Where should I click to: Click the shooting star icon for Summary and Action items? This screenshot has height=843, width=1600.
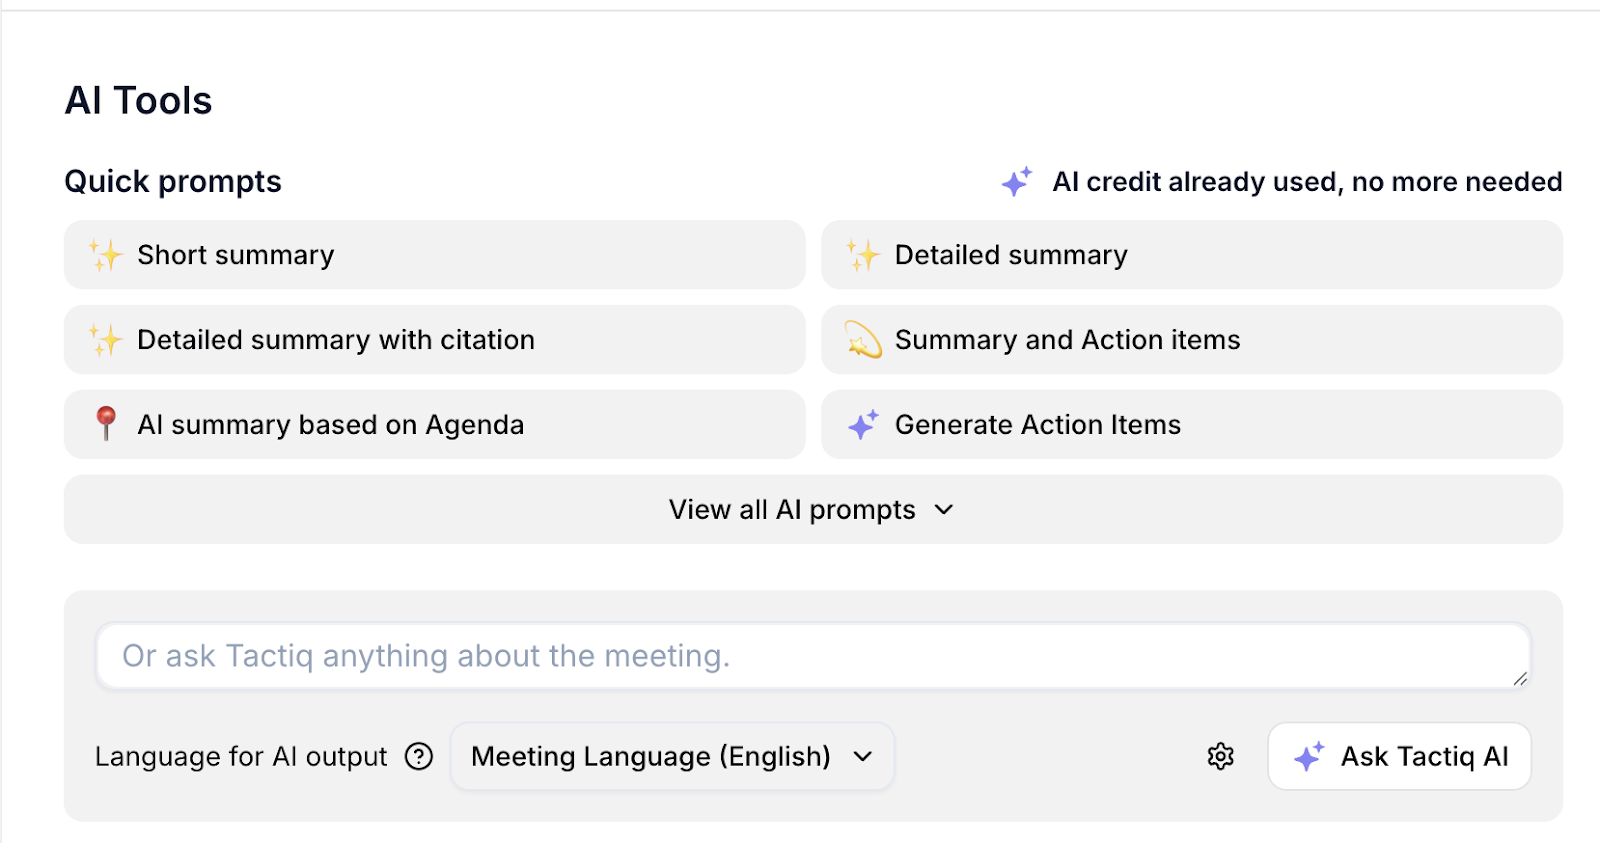tap(862, 340)
